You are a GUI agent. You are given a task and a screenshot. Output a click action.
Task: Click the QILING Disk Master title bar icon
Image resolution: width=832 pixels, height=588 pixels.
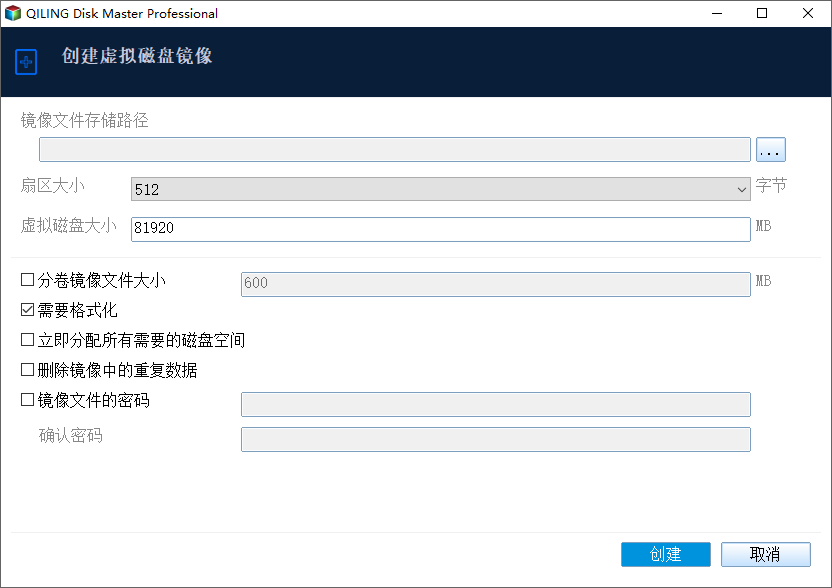pyautogui.click(x=14, y=13)
